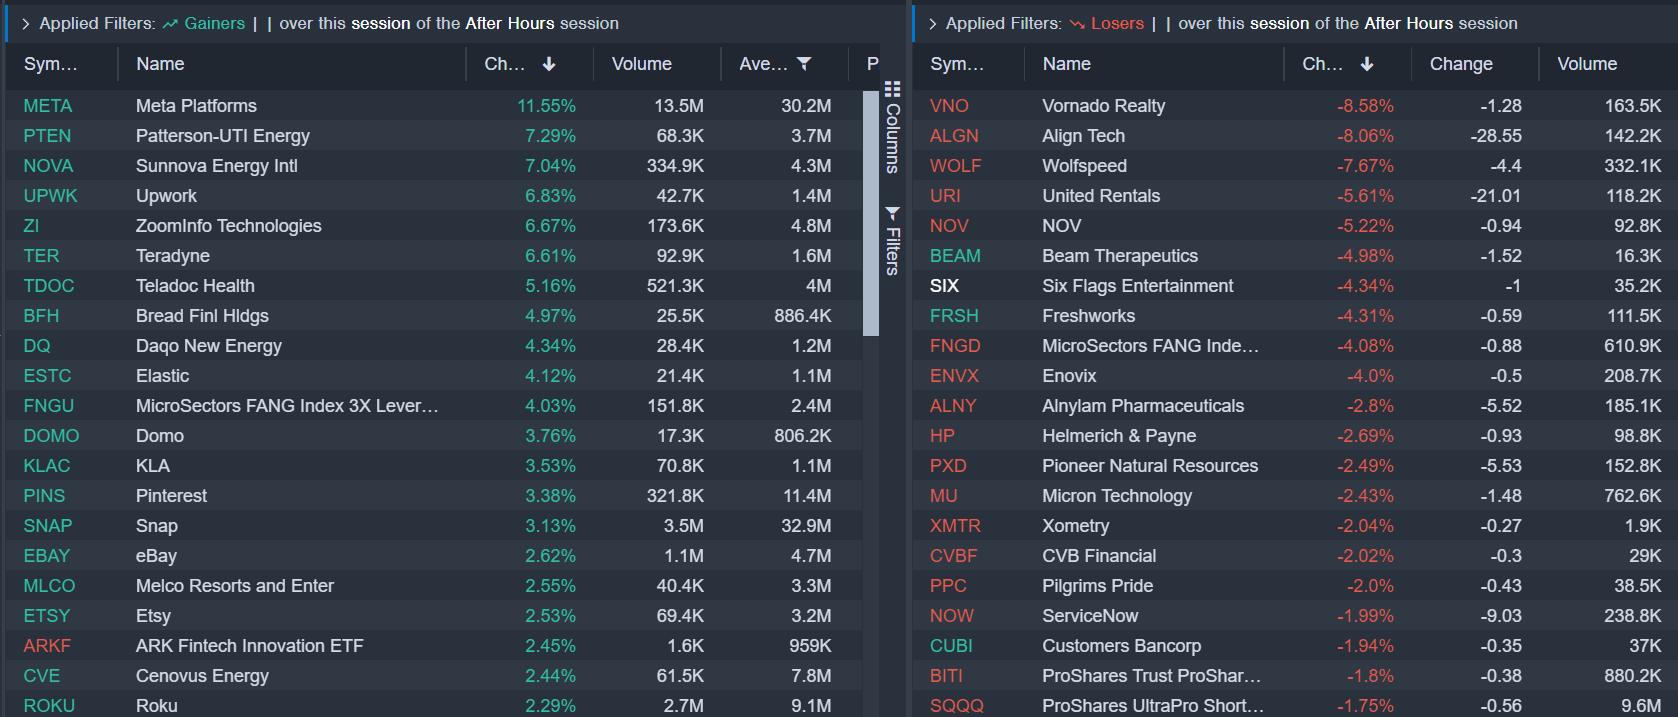
Task: Expand the Losers applied filters chevron
Action: pos(933,23)
